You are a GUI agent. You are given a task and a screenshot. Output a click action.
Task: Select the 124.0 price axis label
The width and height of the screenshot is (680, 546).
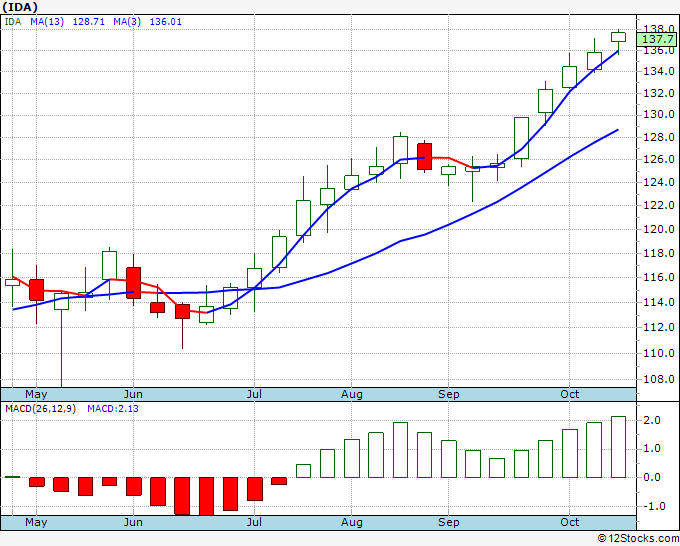pos(659,182)
